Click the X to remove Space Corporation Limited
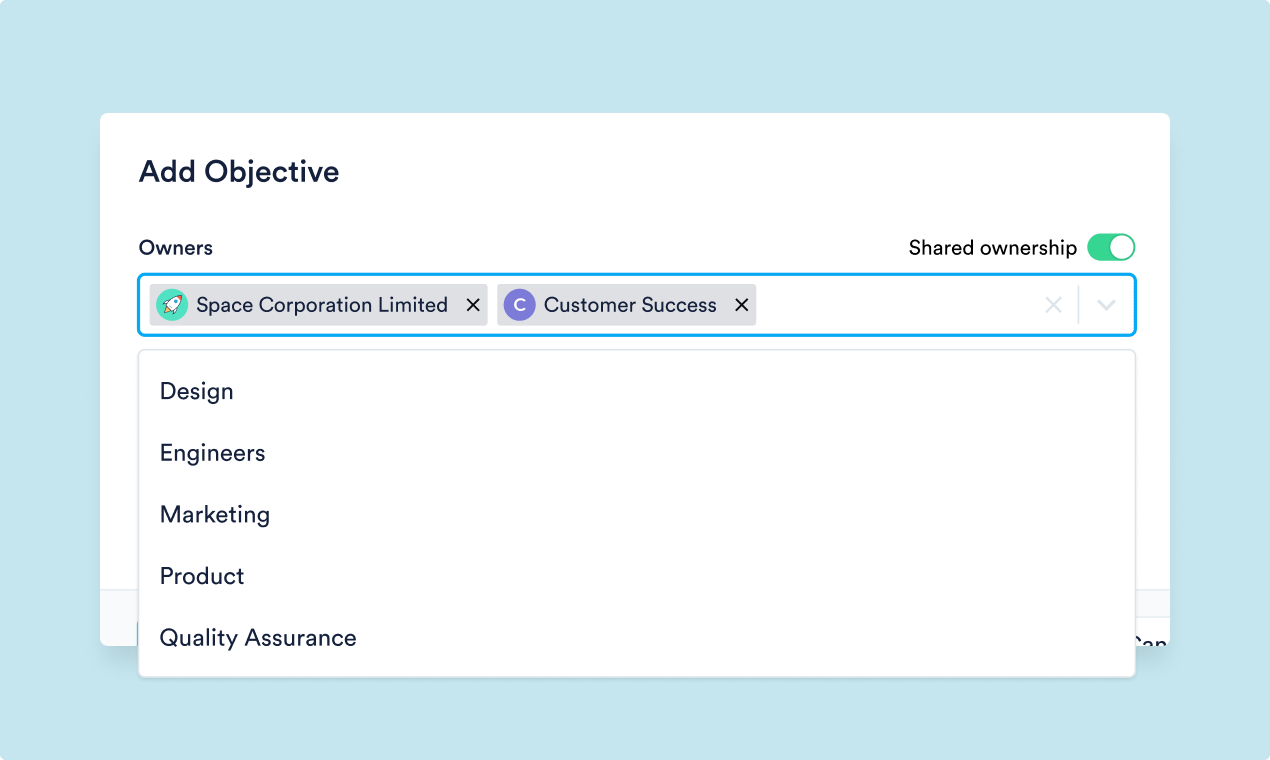The image size is (1270, 760). coord(472,305)
